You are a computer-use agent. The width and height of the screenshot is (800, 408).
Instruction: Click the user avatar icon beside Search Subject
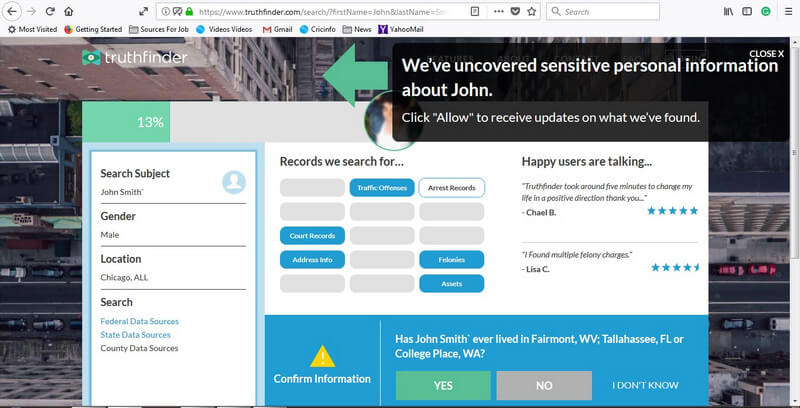click(x=234, y=182)
